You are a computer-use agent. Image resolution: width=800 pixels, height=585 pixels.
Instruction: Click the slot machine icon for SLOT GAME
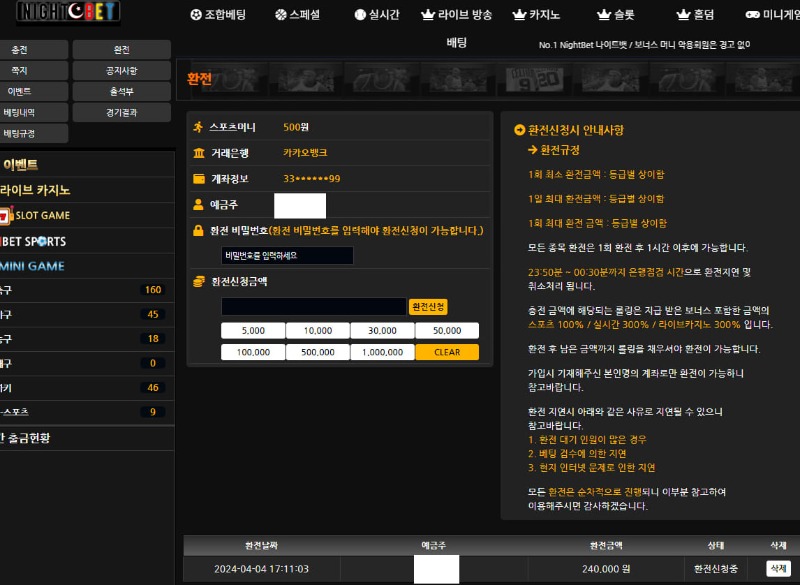(x=5, y=215)
